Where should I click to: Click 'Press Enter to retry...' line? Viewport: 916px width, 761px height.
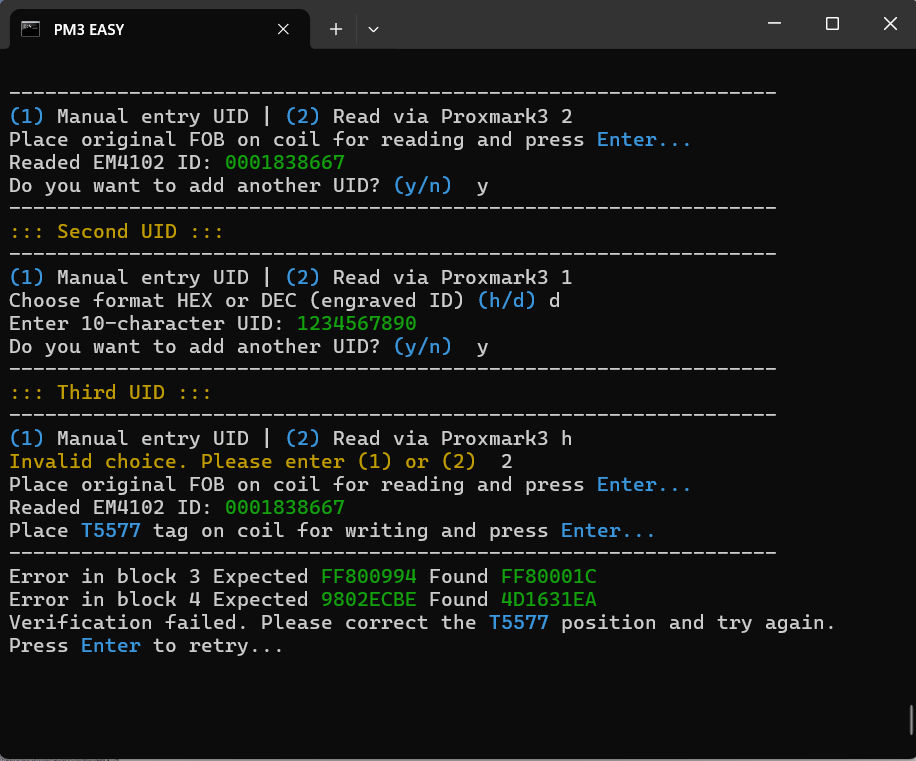point(146,645)
